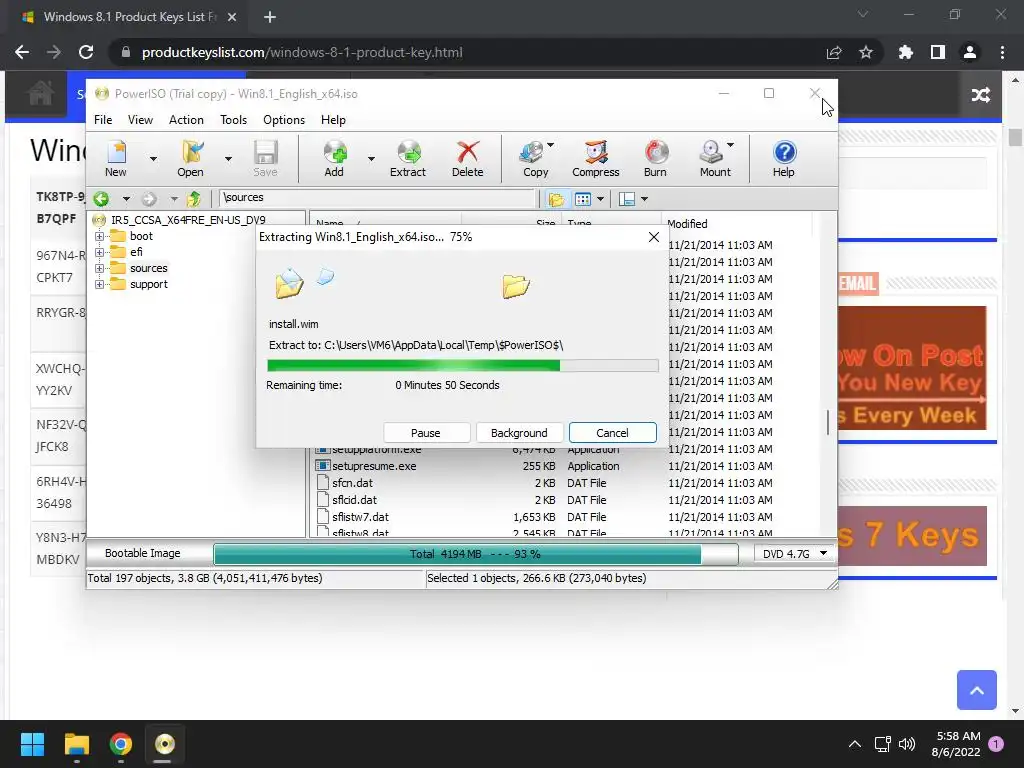Click the red Delete toolbar icon
The image size is (1024, 768).
pyautogui.click(x=468, y=158)
